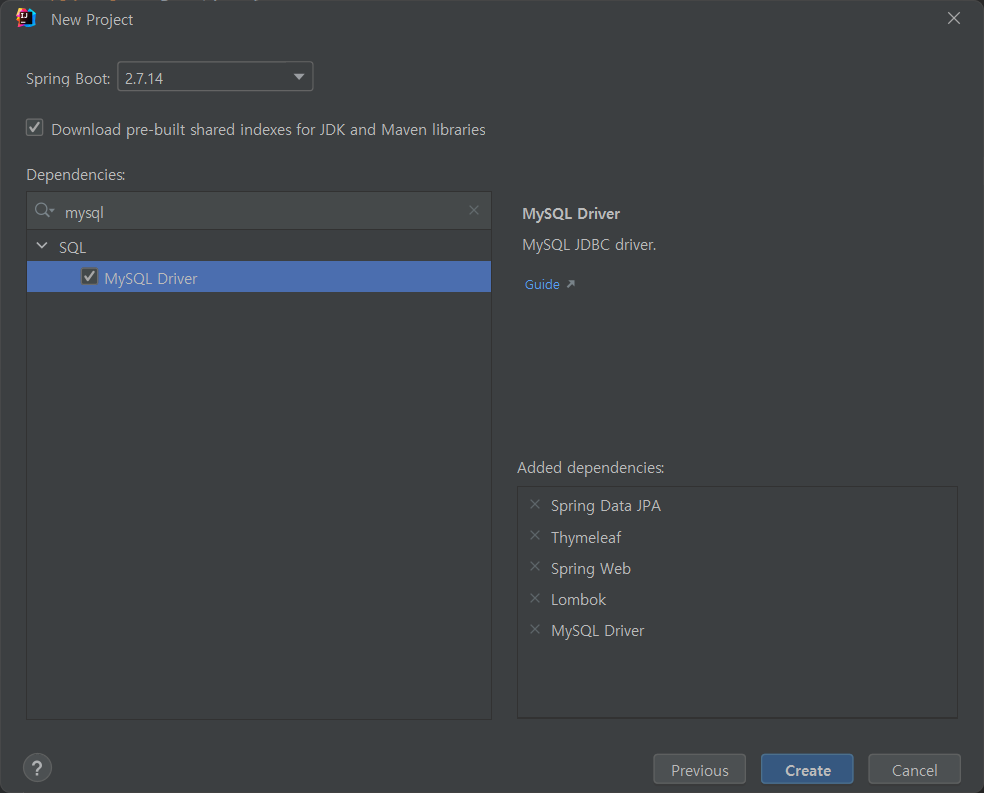Click the Create button

807,769
